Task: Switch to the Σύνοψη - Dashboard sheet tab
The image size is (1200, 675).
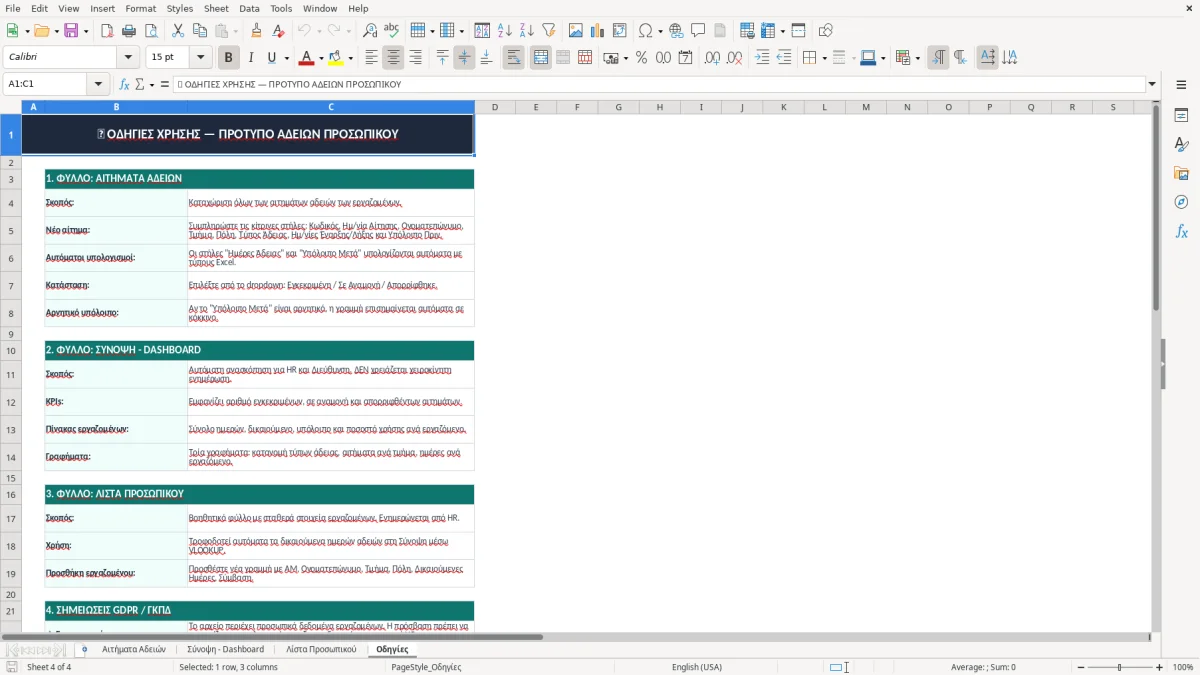Action: click(226, 649)
